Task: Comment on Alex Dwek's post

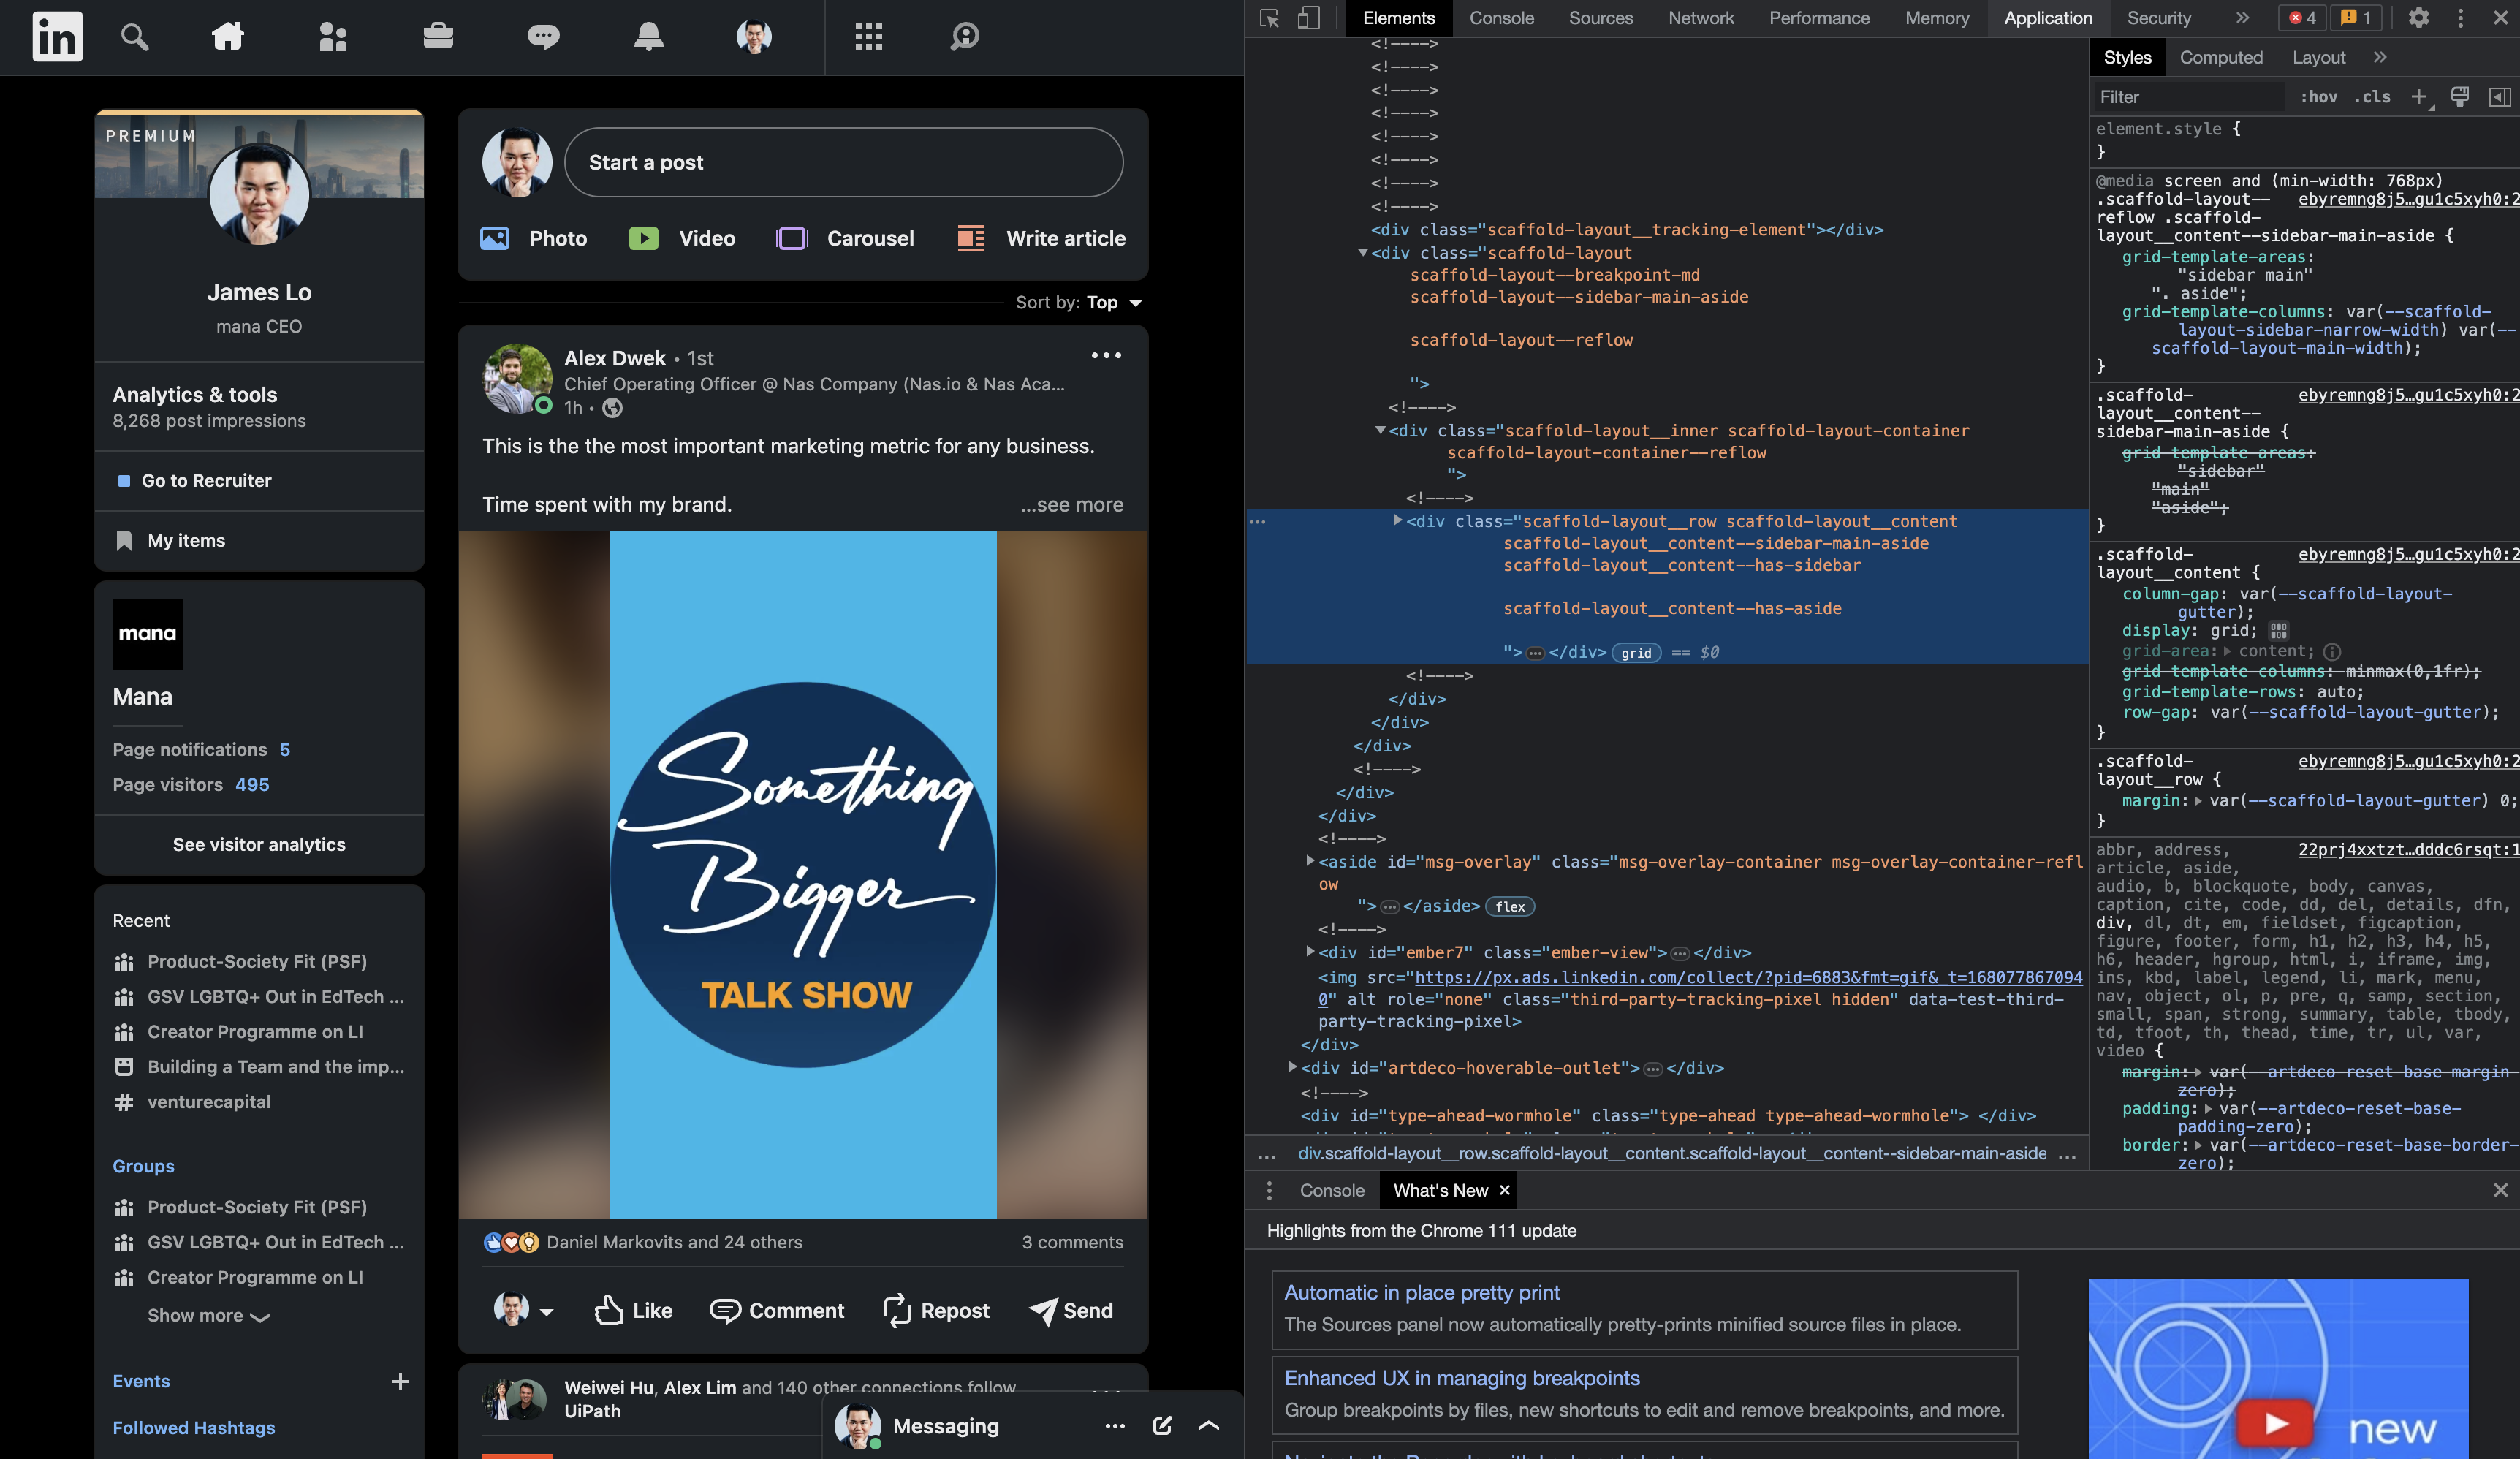Action: 777,1310
